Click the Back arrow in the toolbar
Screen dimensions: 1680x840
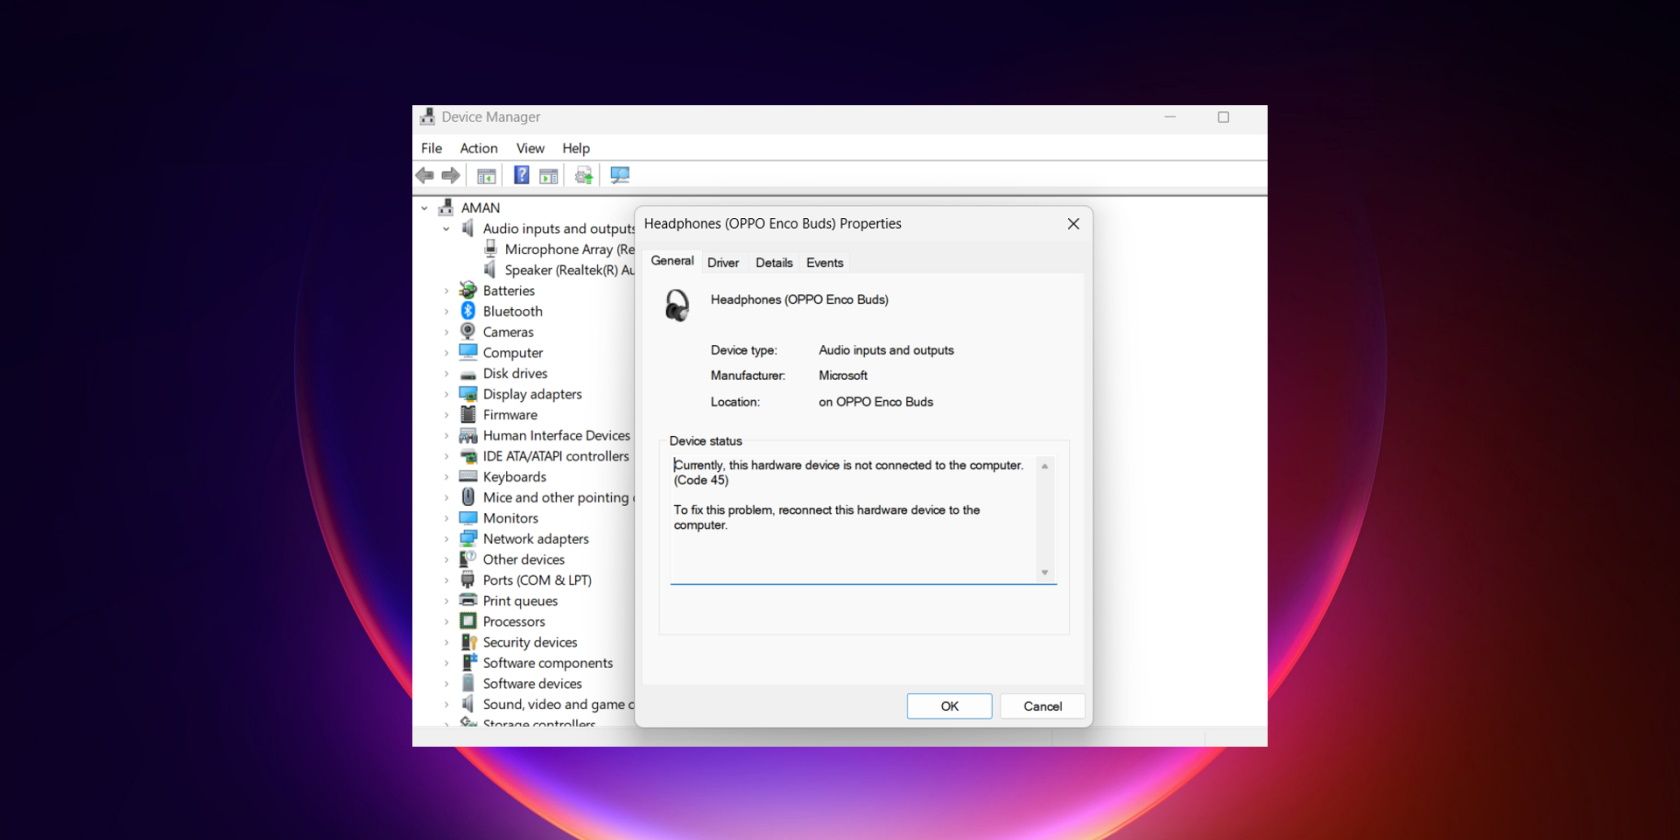pyautogui.click(x=425, y=176)
